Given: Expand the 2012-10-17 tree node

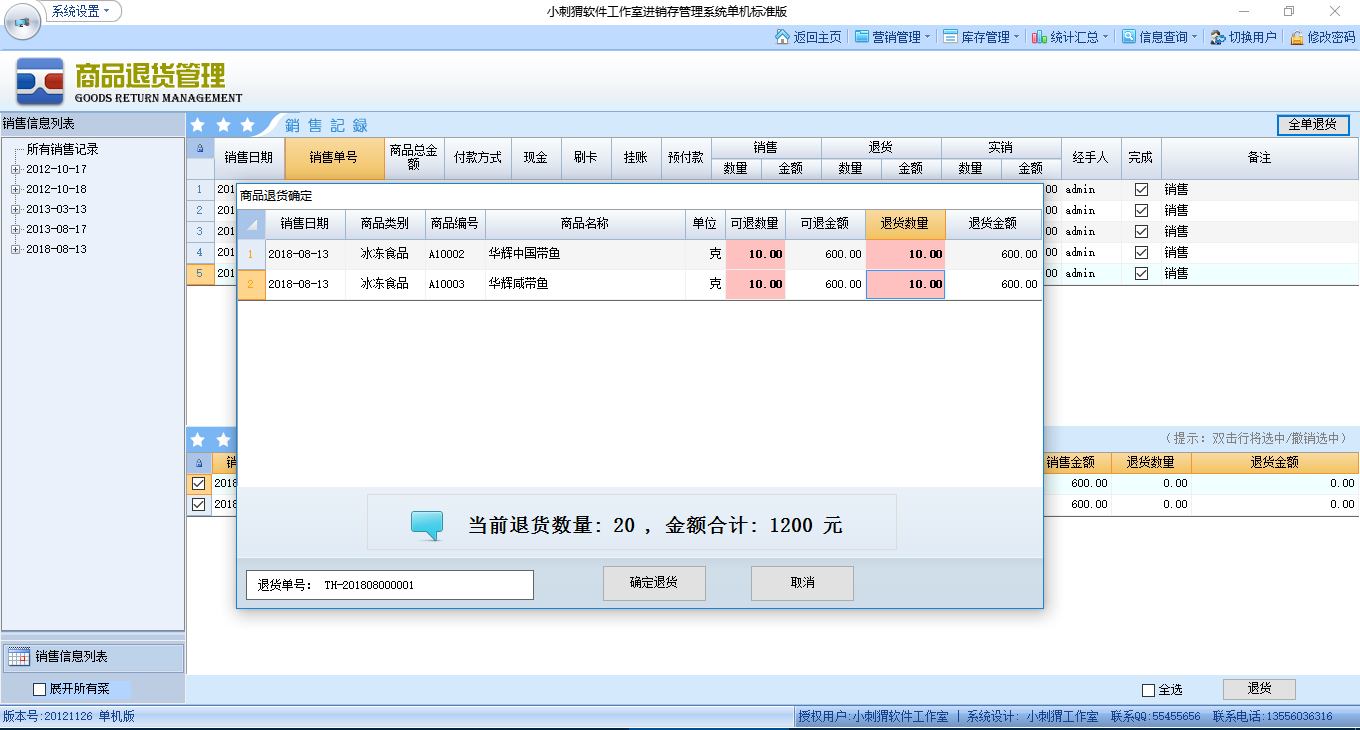Looking at the screenshot, I should click(15, 169).
